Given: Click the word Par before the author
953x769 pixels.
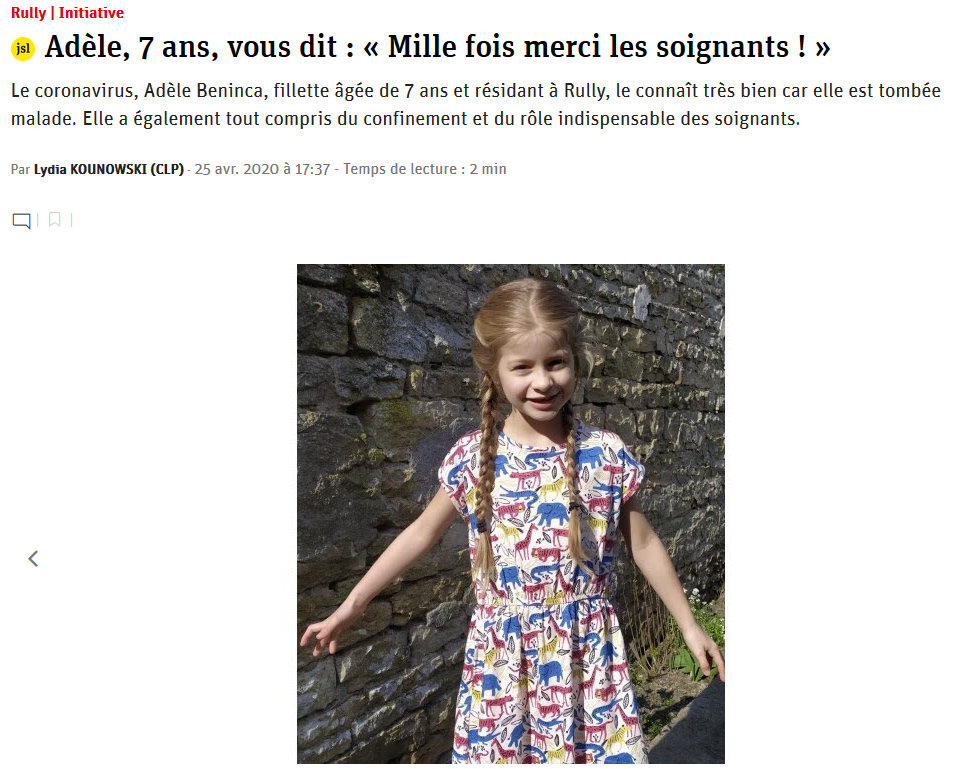Looking at the screenshot, I should [21, 169].
